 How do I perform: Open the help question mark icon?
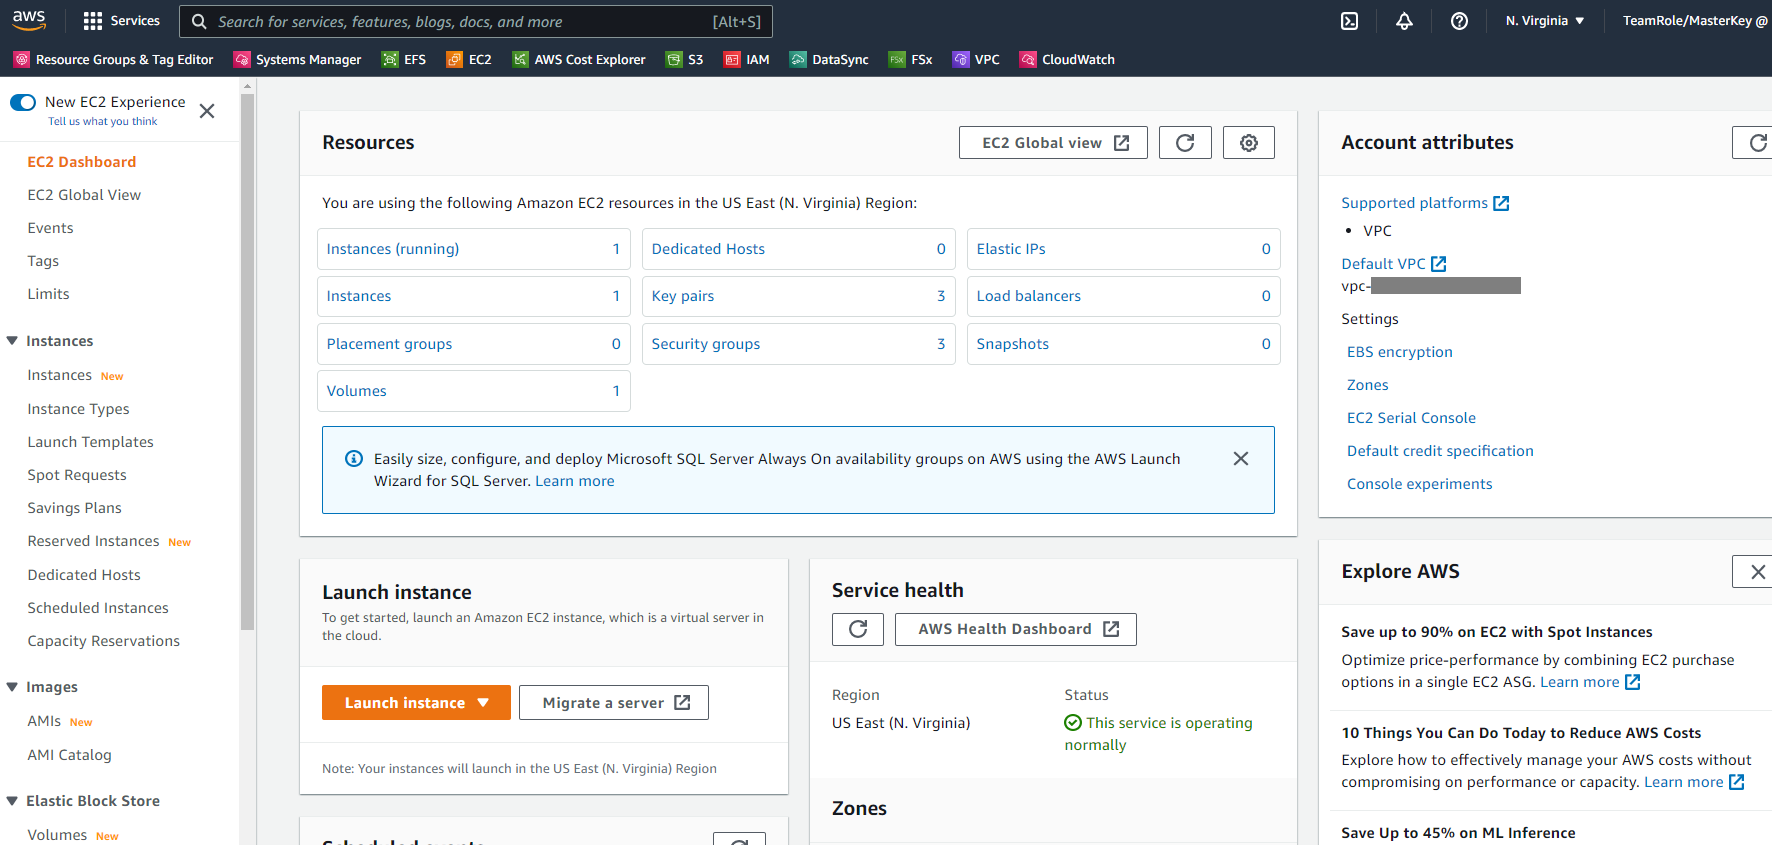[1459, 21]
